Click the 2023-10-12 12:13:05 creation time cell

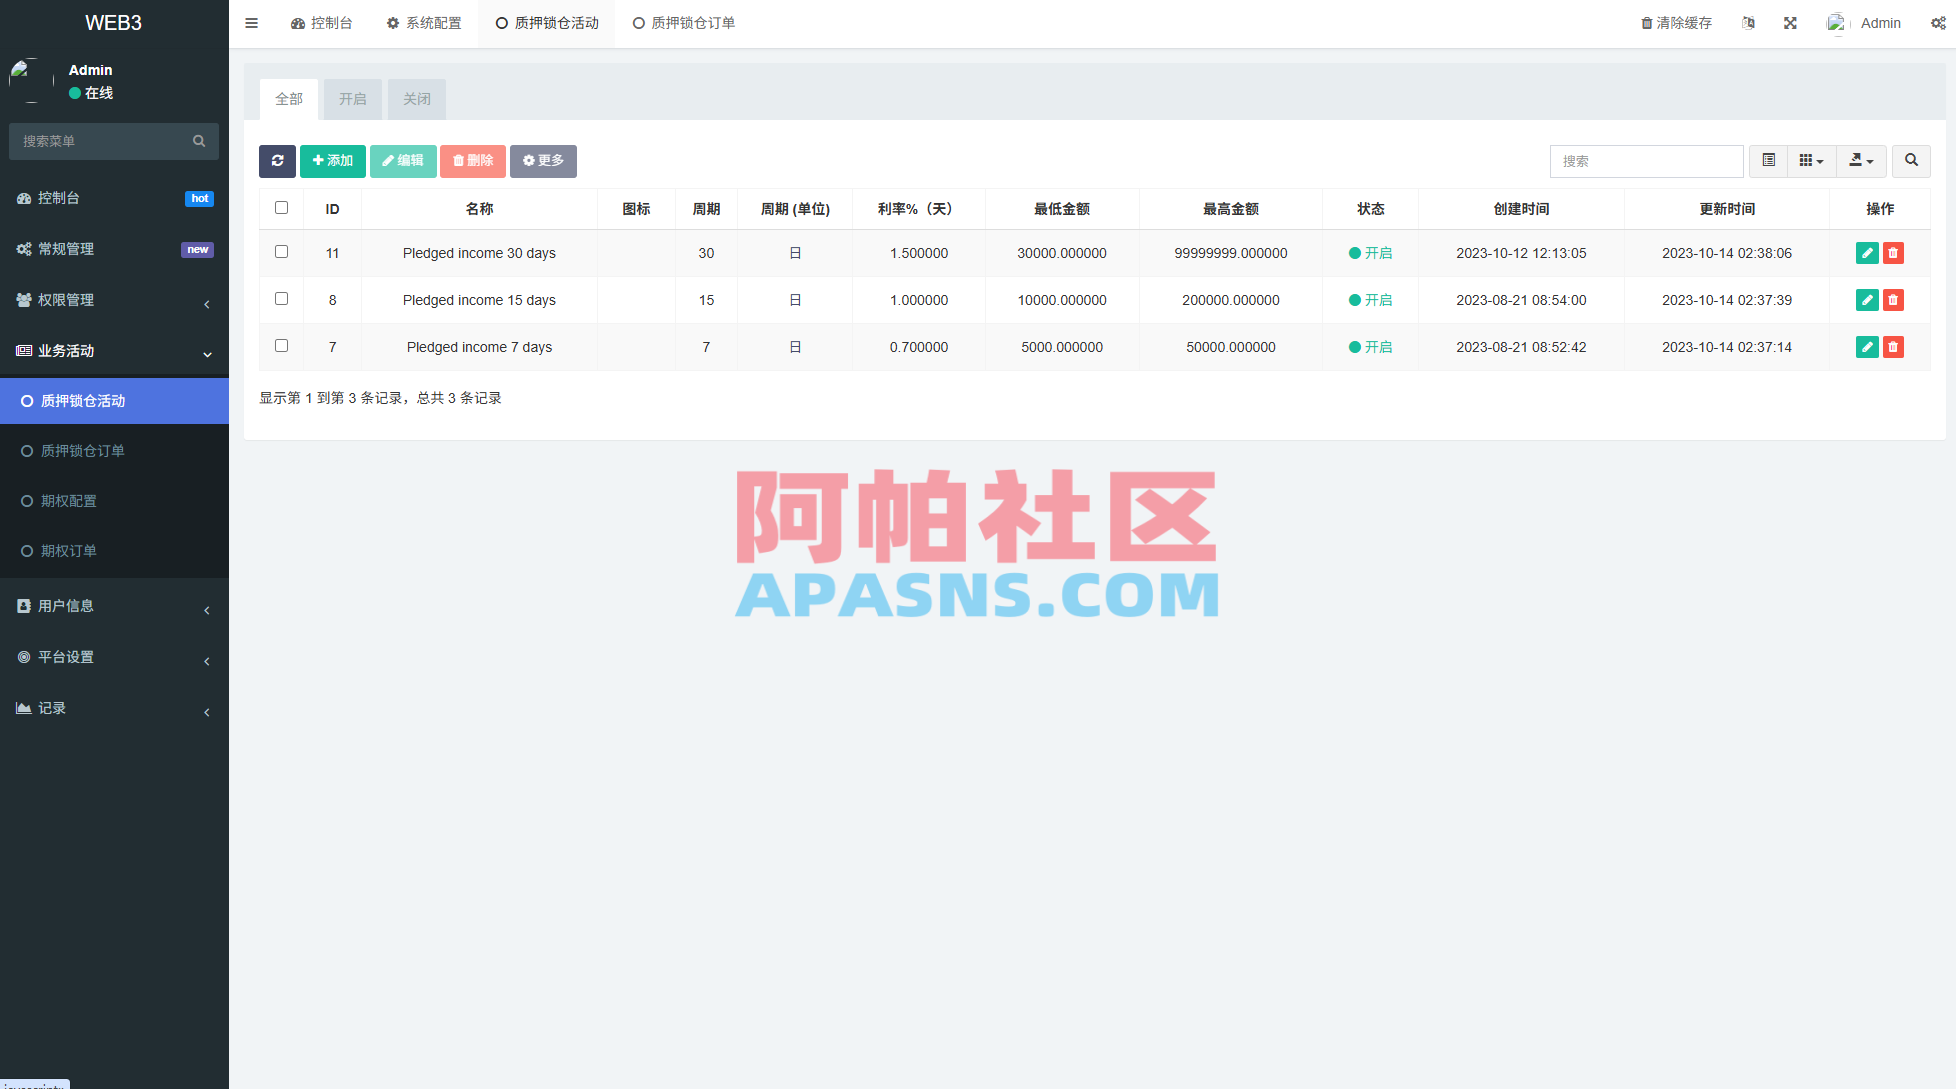pyautogui.click(x=1521, y=253)
